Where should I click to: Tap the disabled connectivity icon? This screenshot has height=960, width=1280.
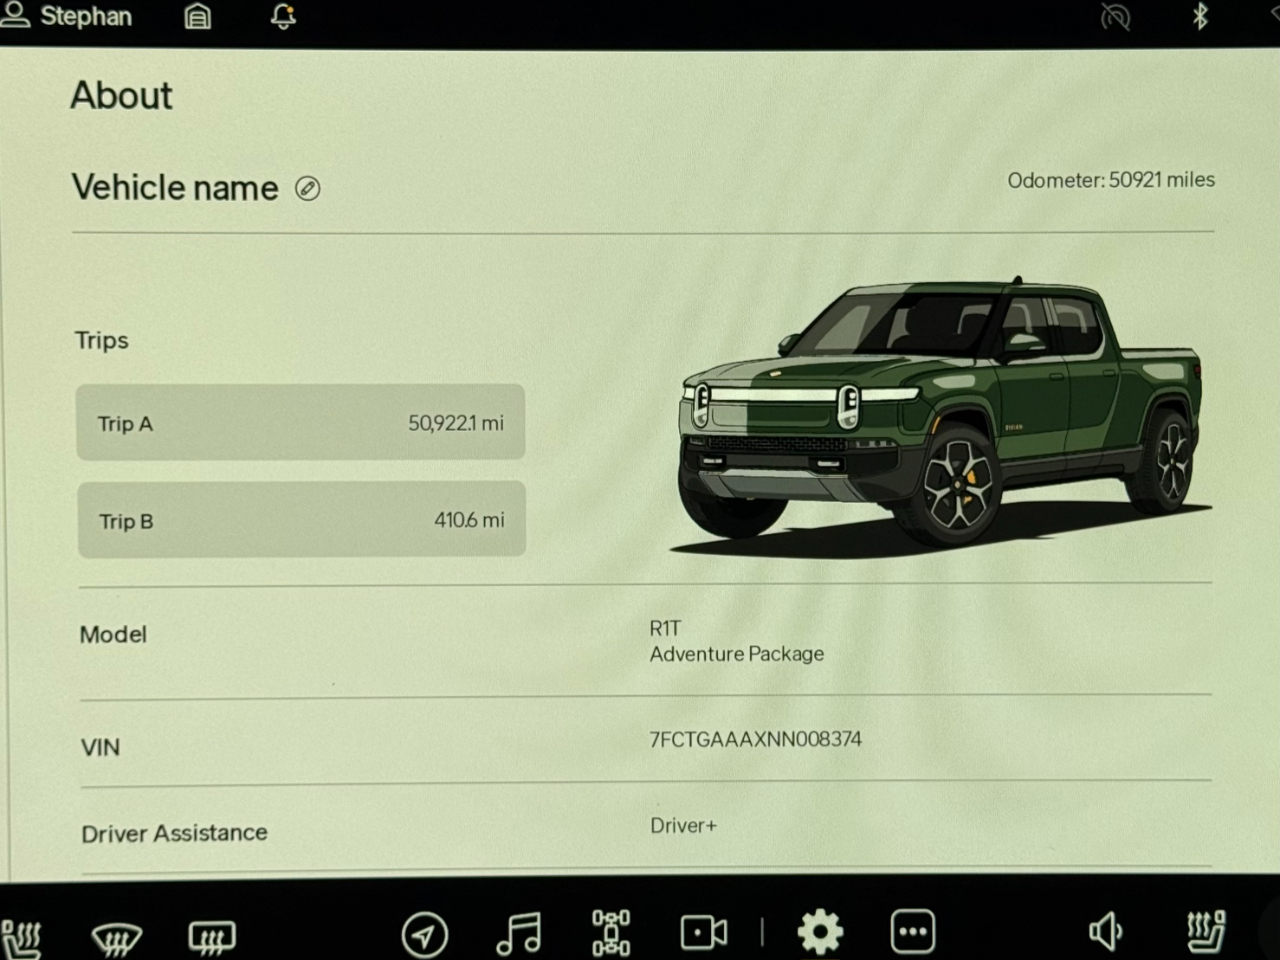coord(1115,17)
